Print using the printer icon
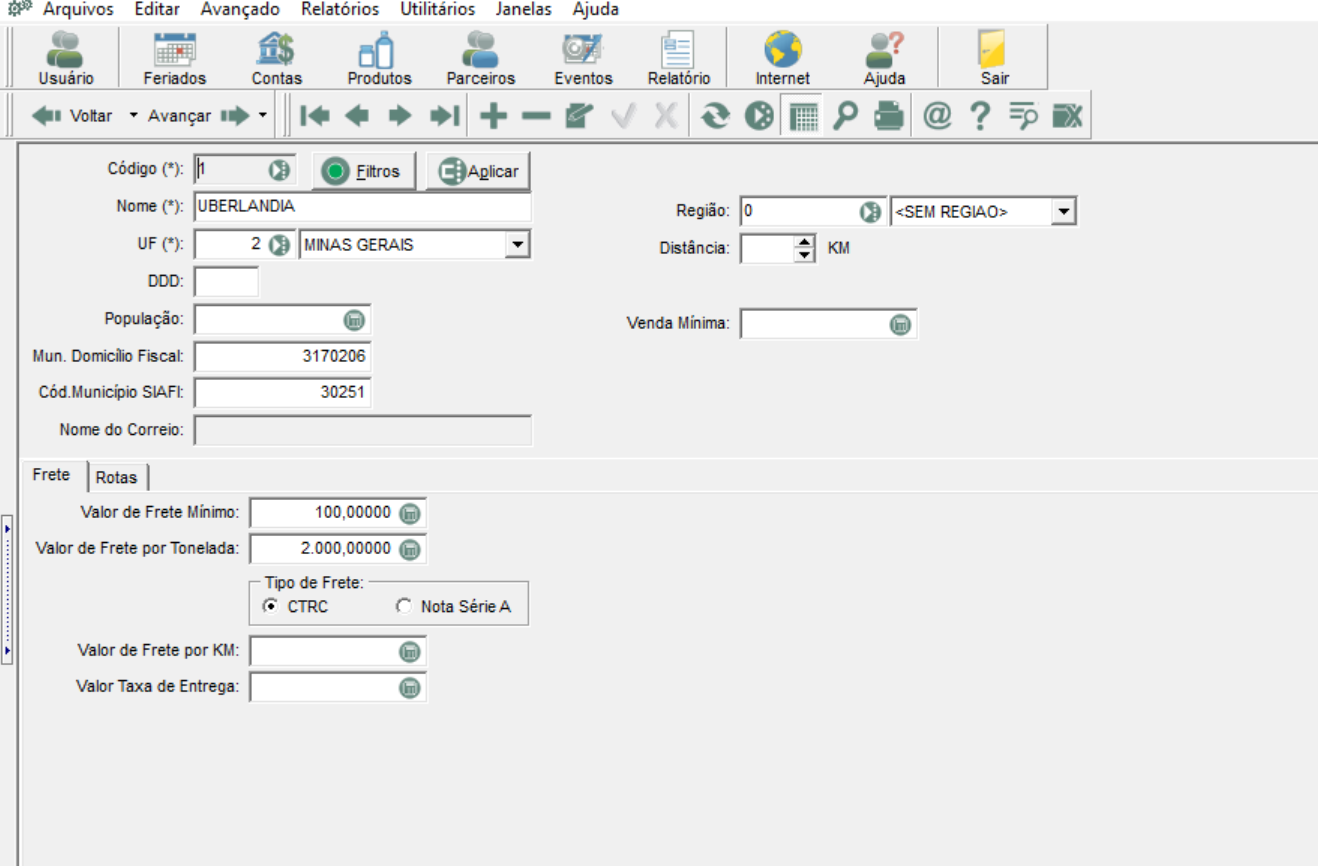1318x866 pixels. coord(889,116)
